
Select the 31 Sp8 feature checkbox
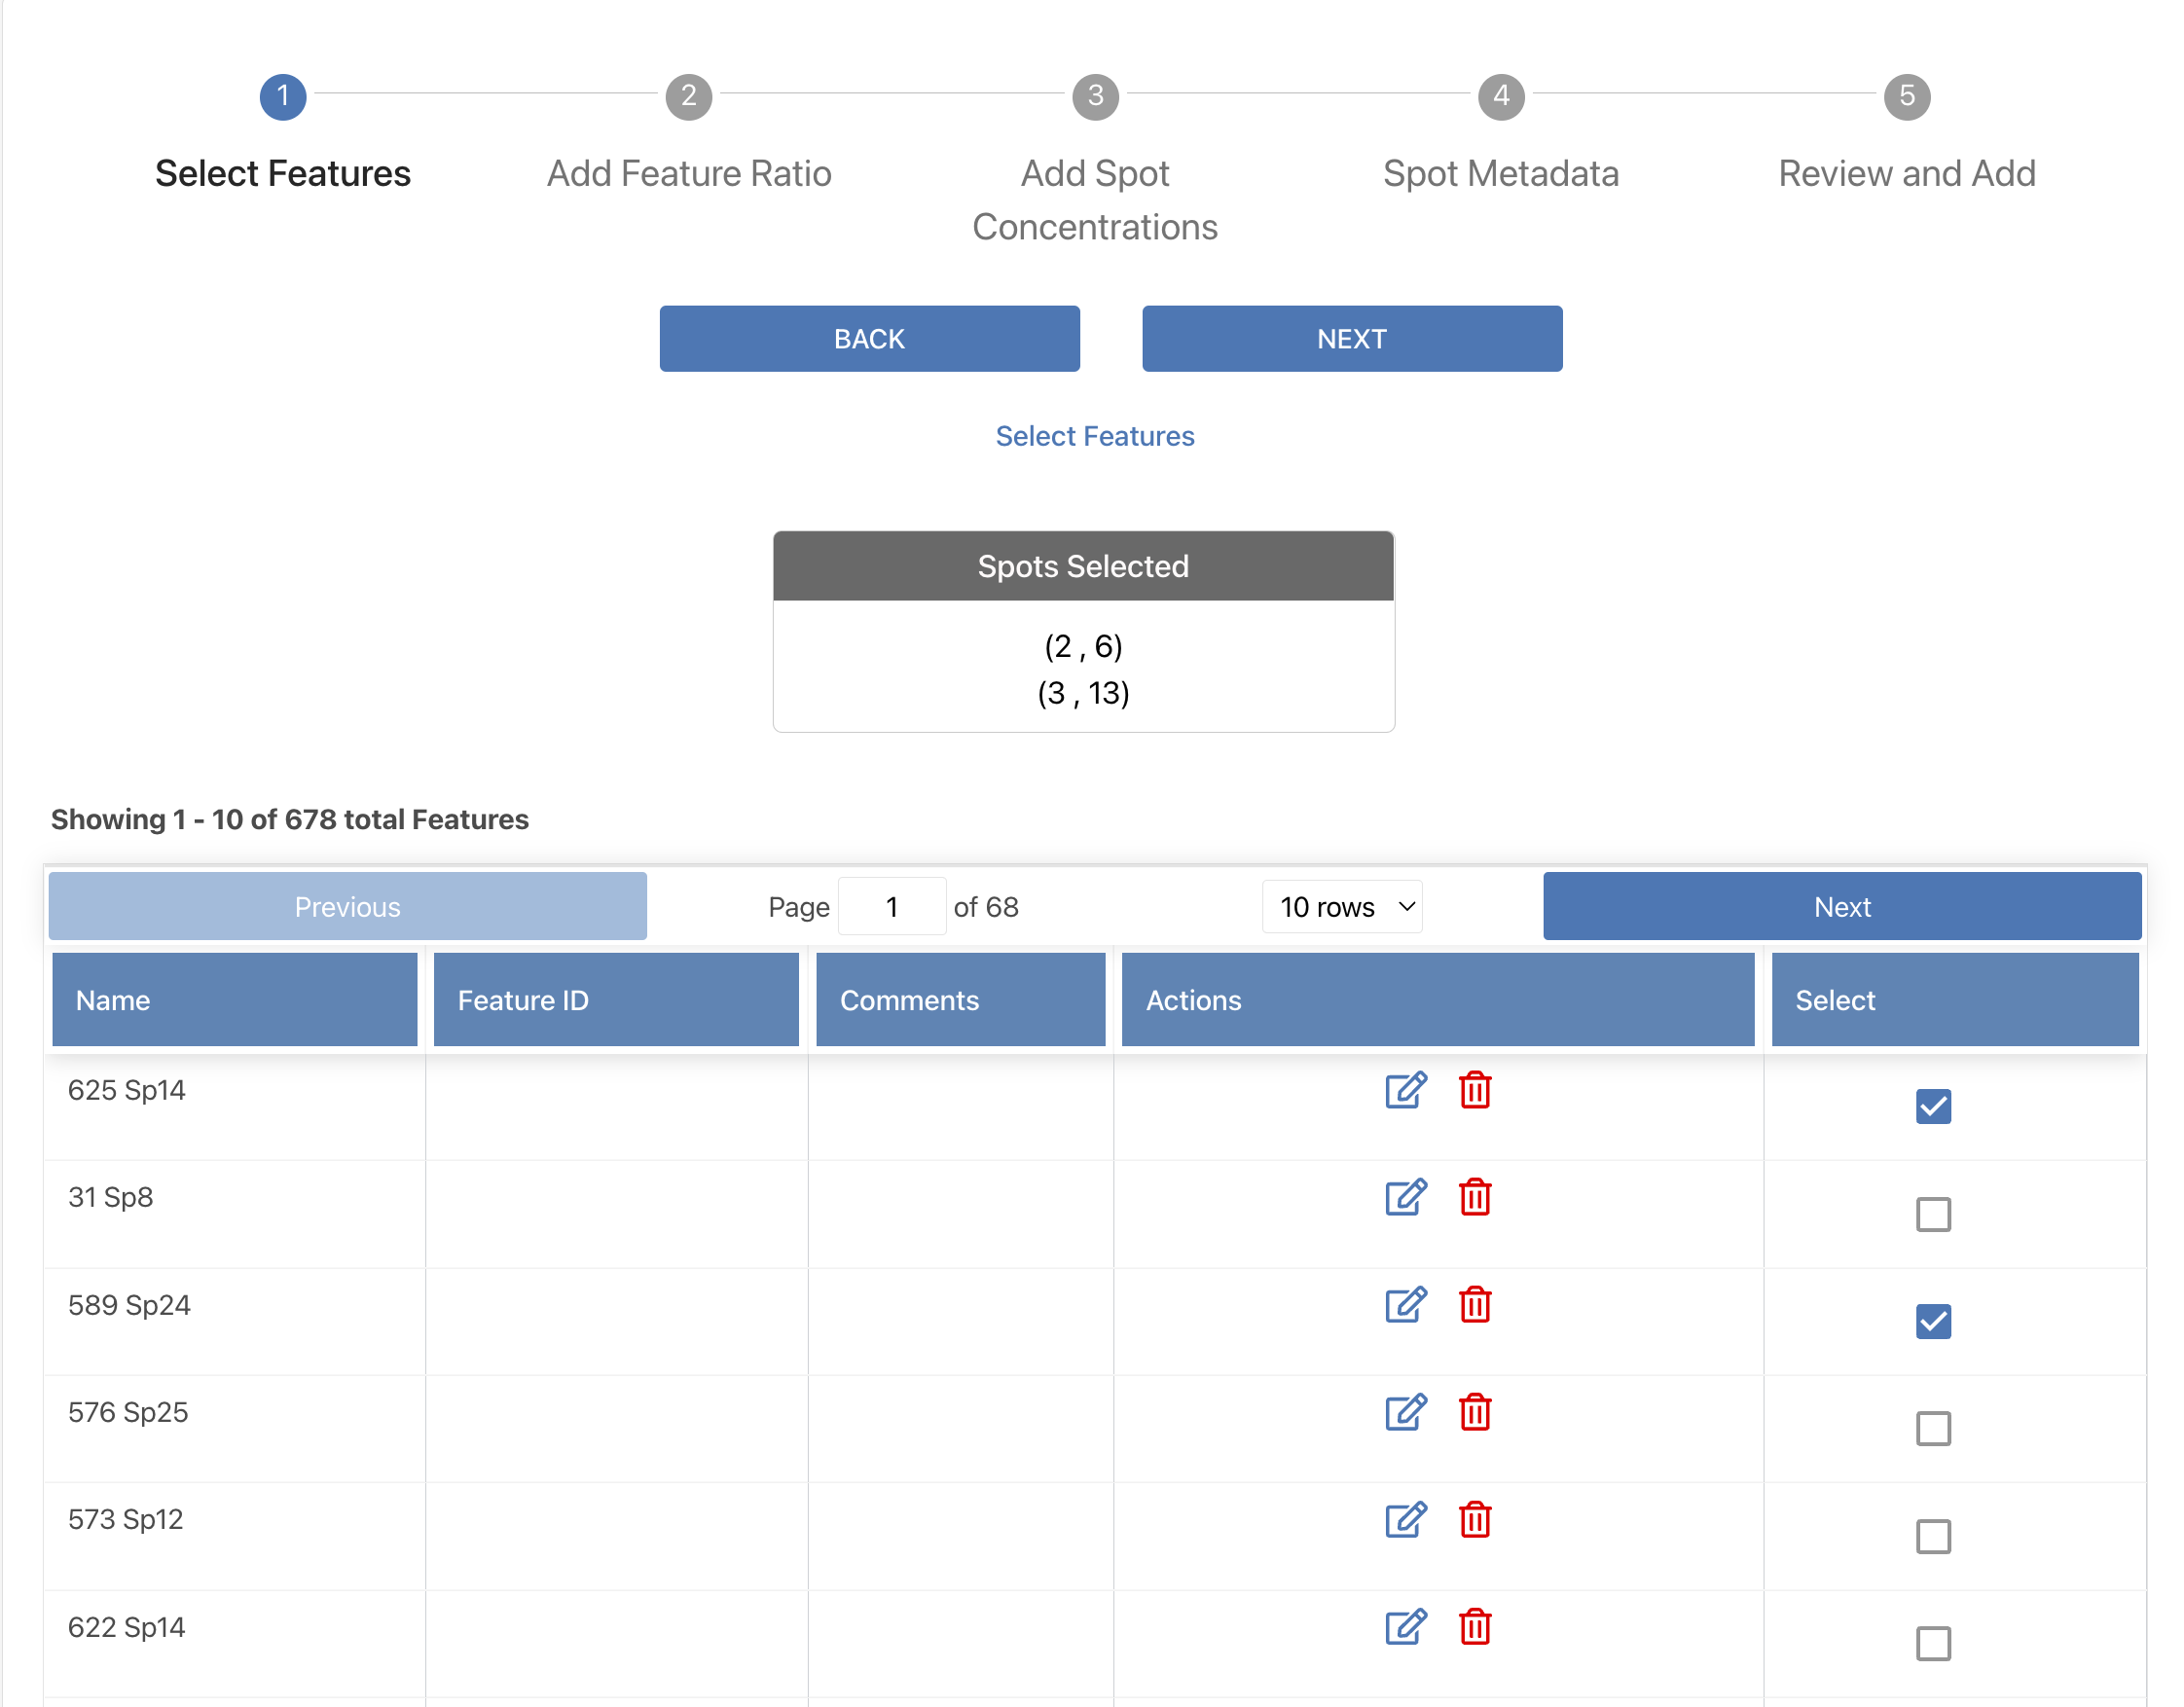pyautogui.click(x=1932, y=1214)
